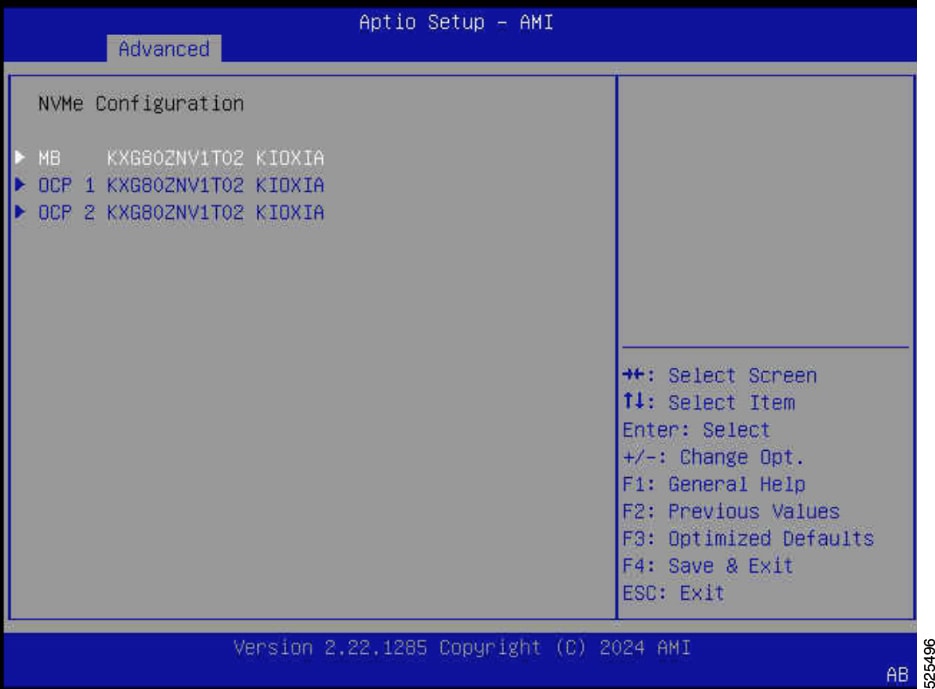Click the F3: Optimized Defaults line
Screen dimensions: 935x689
[748, 538]
